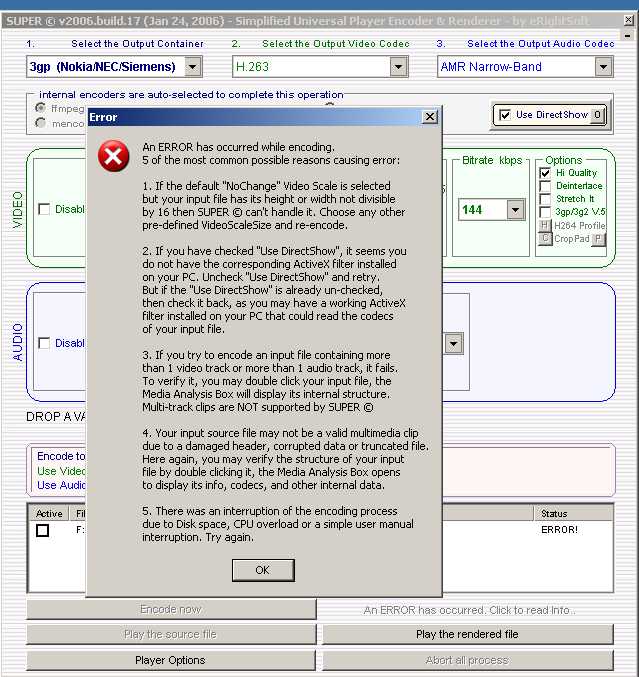The height and width of the screenshot is (677, 639).
Task: Click OK in the Error dialog
Action: tap(263, 570)
